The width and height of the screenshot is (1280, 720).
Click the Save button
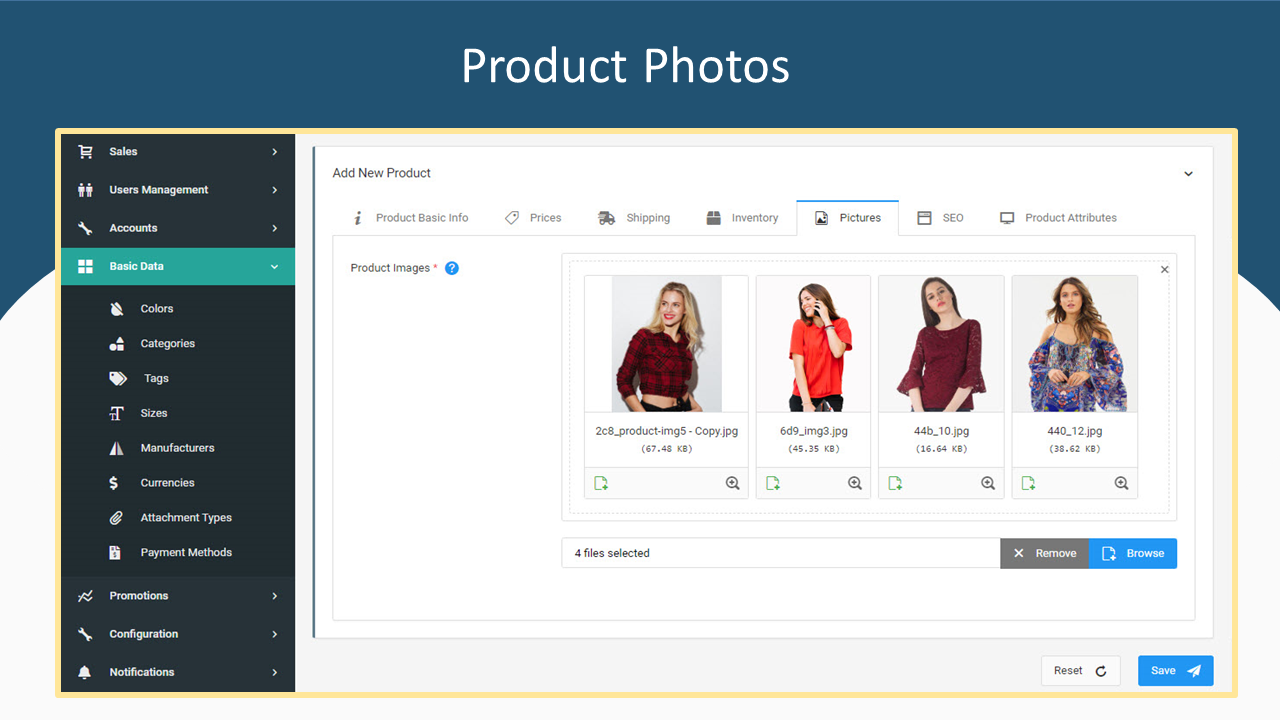pyautogui.click(x=1175, y=671)
